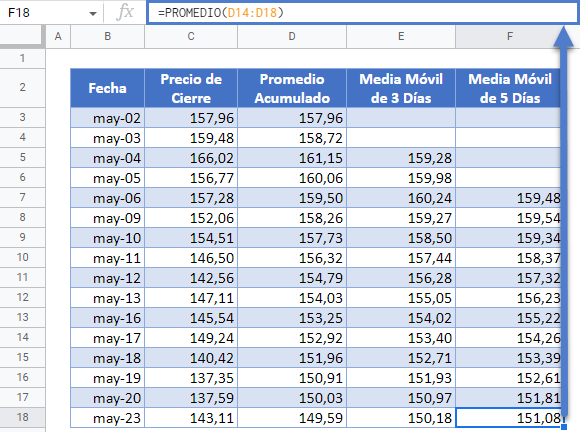Select the may-20 date cell

[107, 398]
